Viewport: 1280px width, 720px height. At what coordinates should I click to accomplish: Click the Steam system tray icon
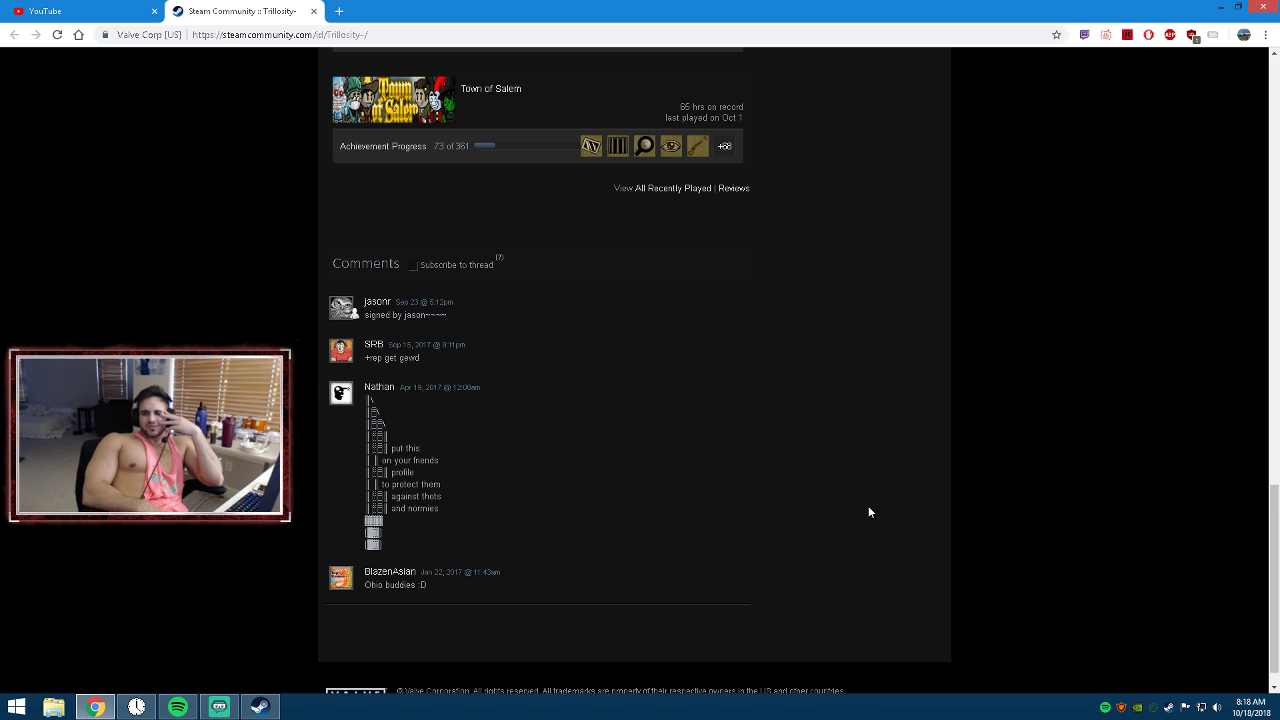(1169, 707)
